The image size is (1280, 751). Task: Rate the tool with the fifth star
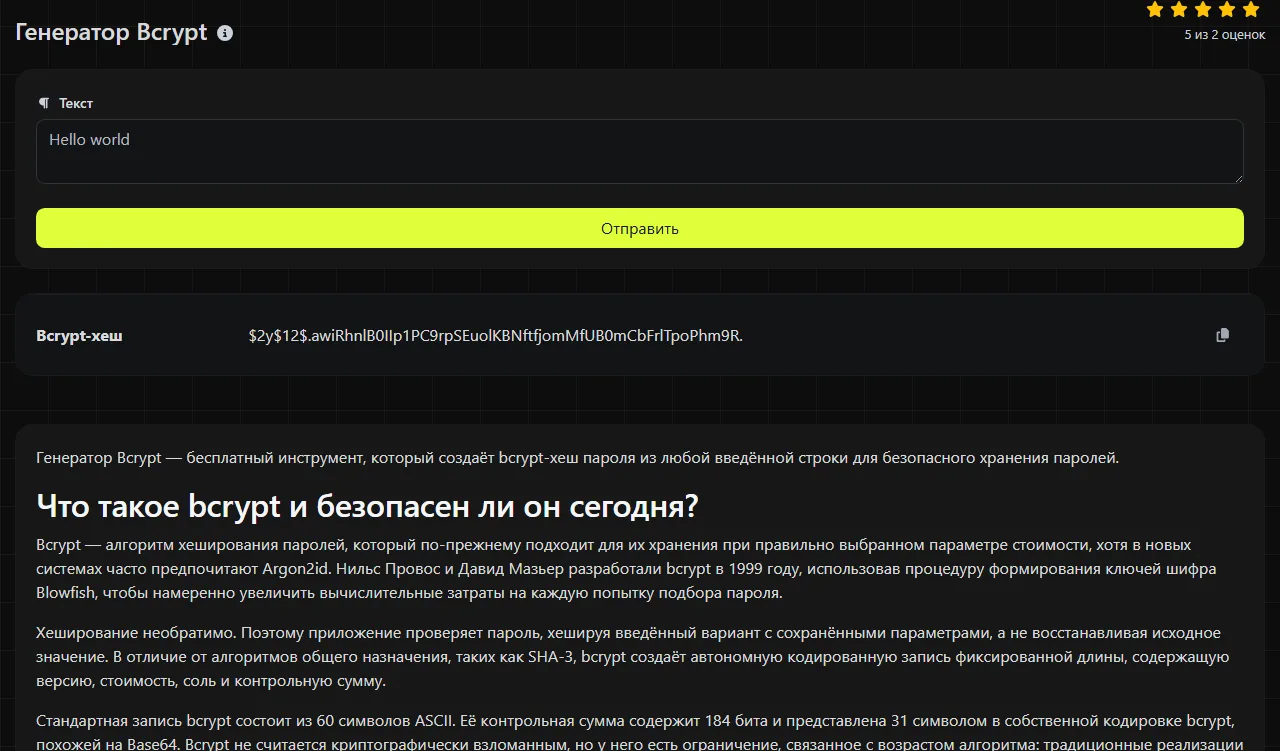(1251, 10)
